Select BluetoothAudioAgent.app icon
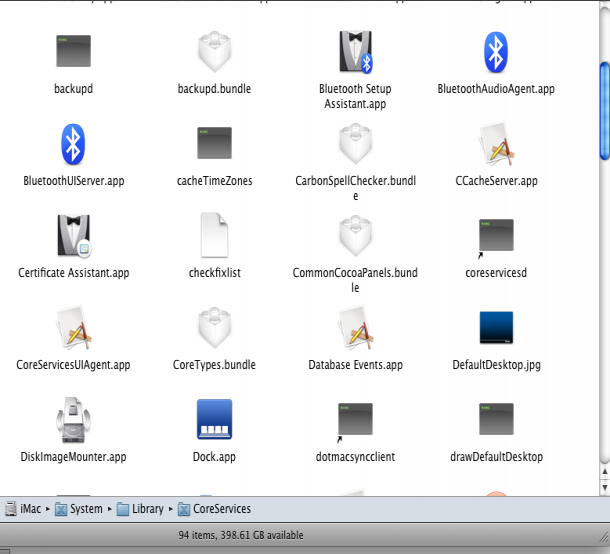 [x=496, y=52]
